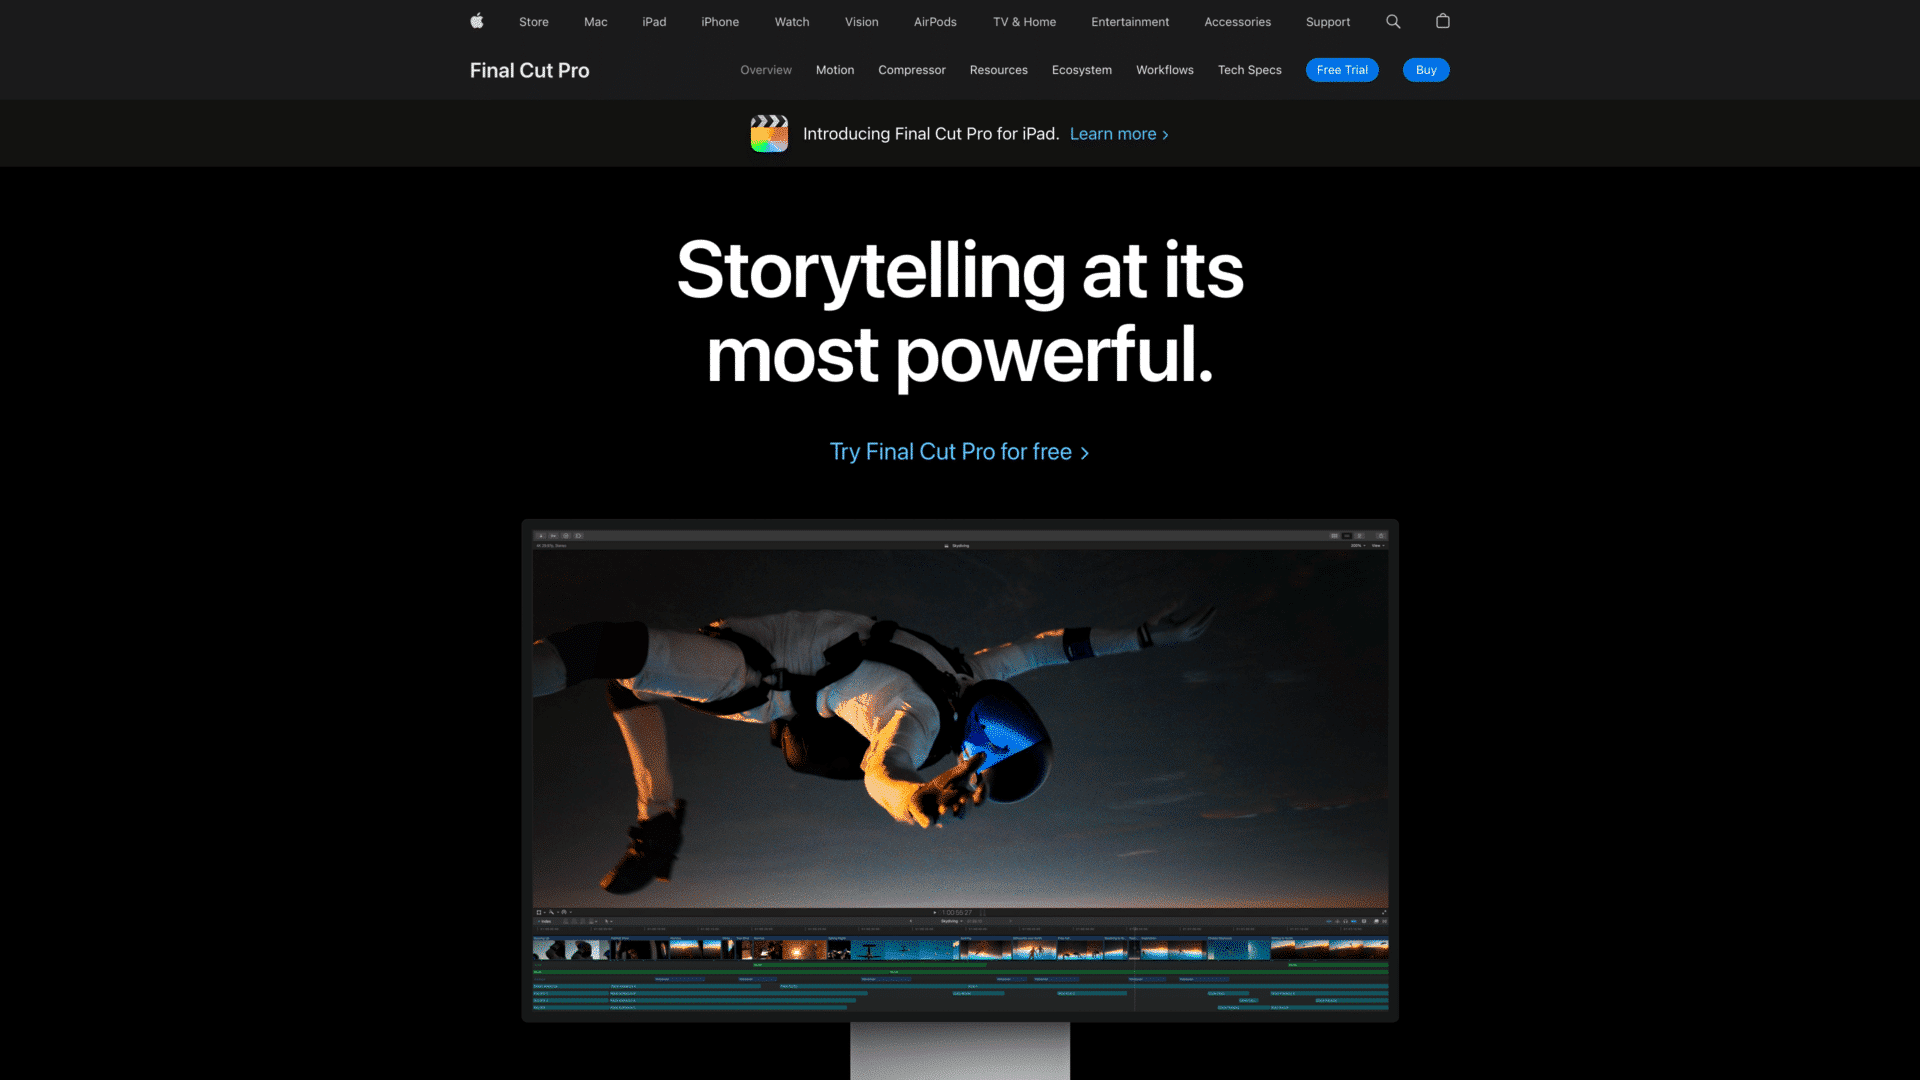
Task: Open the TV & Home menu item
Action: (1025, 22)
